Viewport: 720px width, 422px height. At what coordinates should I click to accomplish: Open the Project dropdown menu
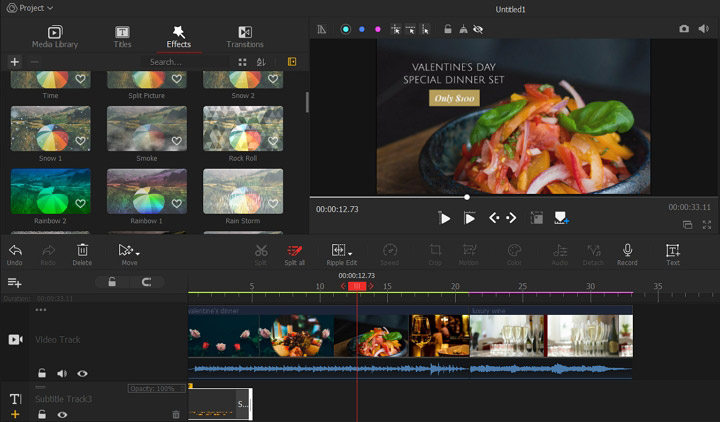[x=30, y=8]
